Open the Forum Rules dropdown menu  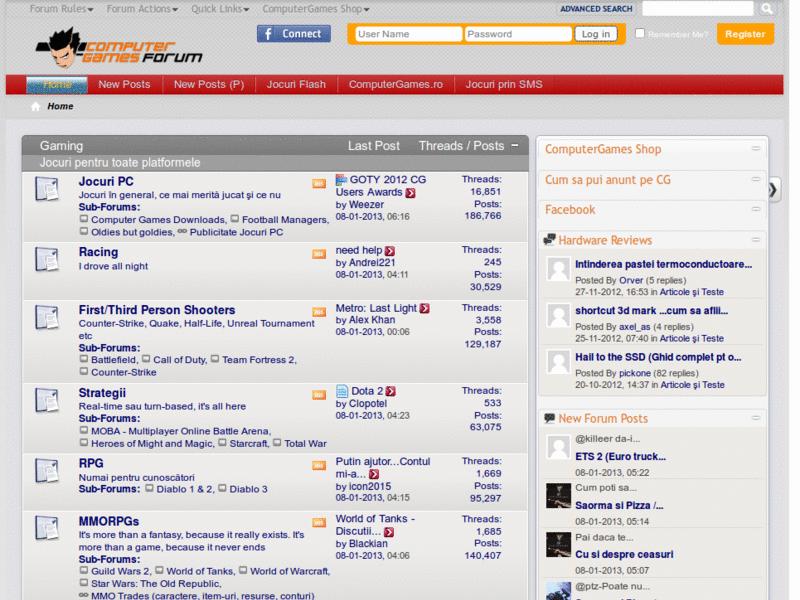(61, 9)
